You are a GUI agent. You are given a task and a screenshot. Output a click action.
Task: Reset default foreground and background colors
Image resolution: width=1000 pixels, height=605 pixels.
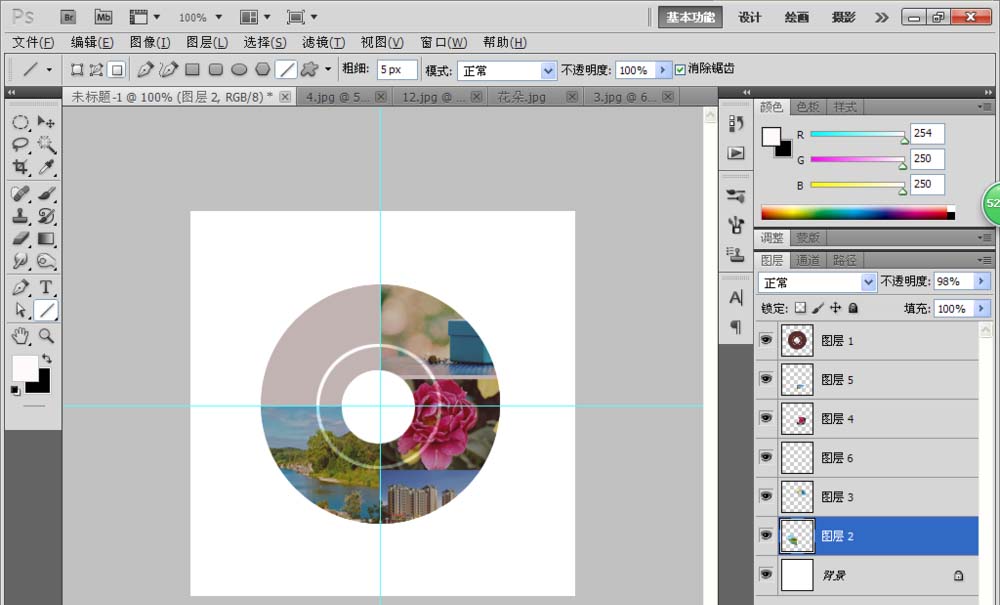[15, 390]
